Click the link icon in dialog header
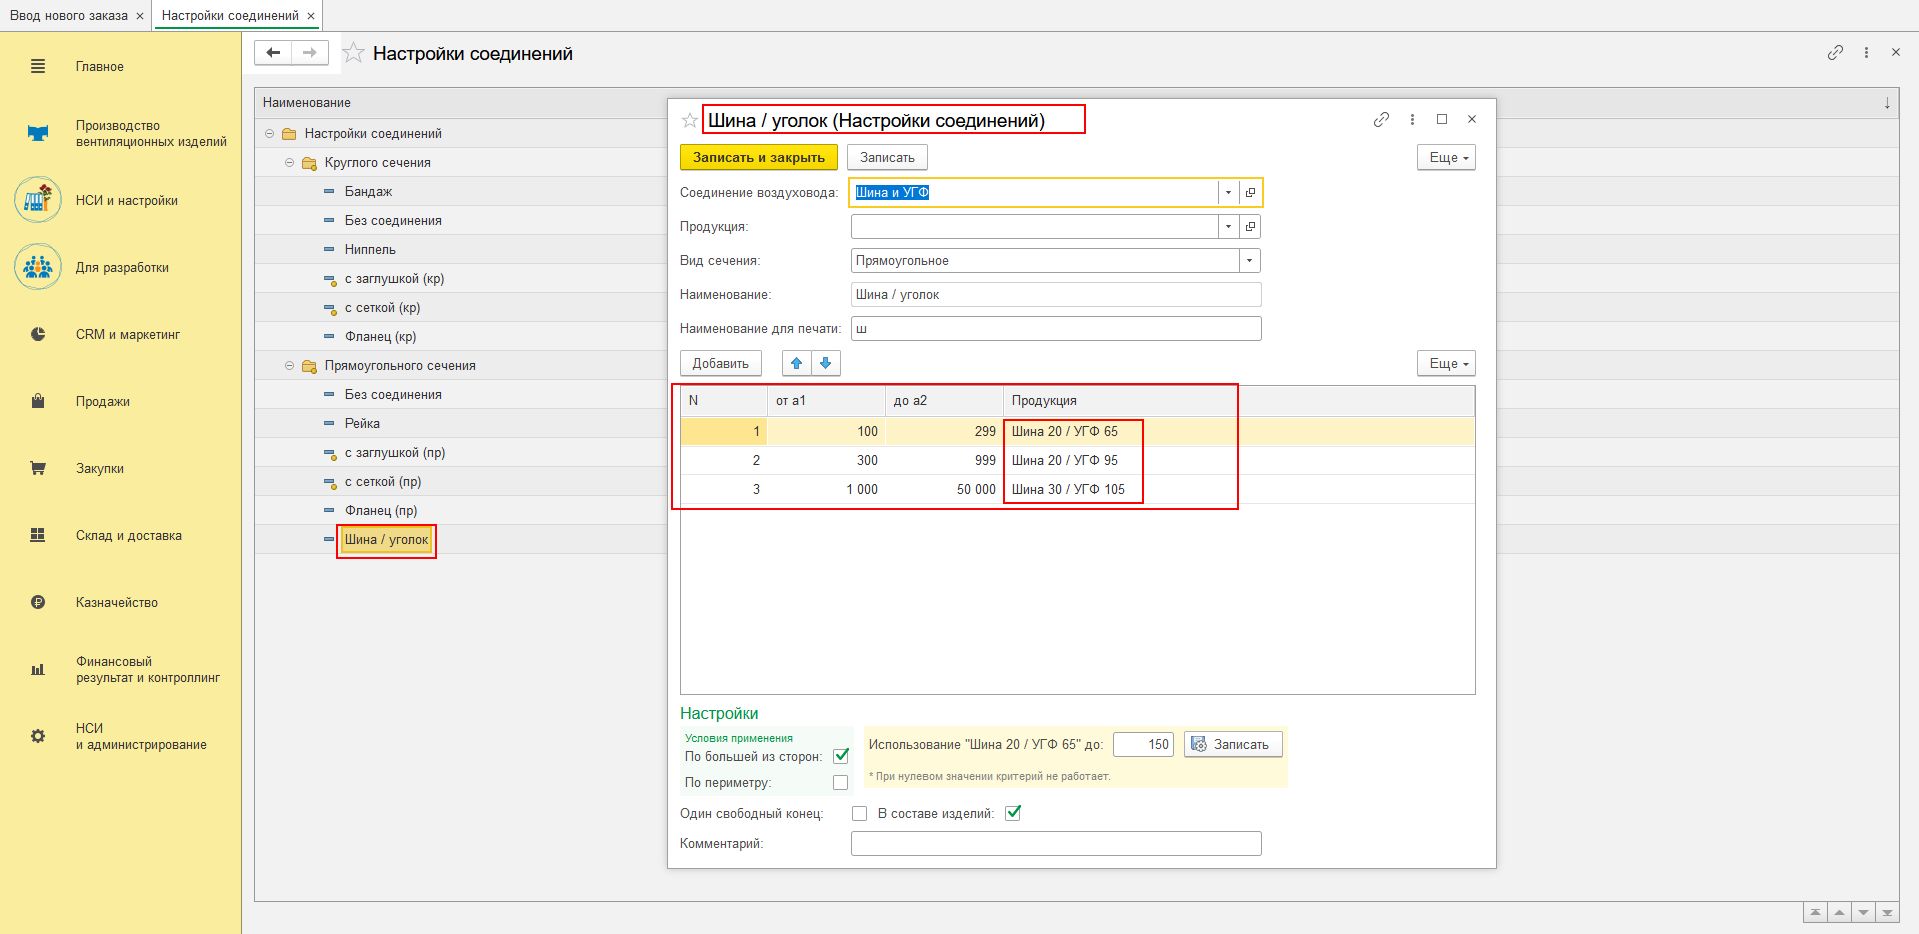The image size is (1919, 934). [1381, 120]
